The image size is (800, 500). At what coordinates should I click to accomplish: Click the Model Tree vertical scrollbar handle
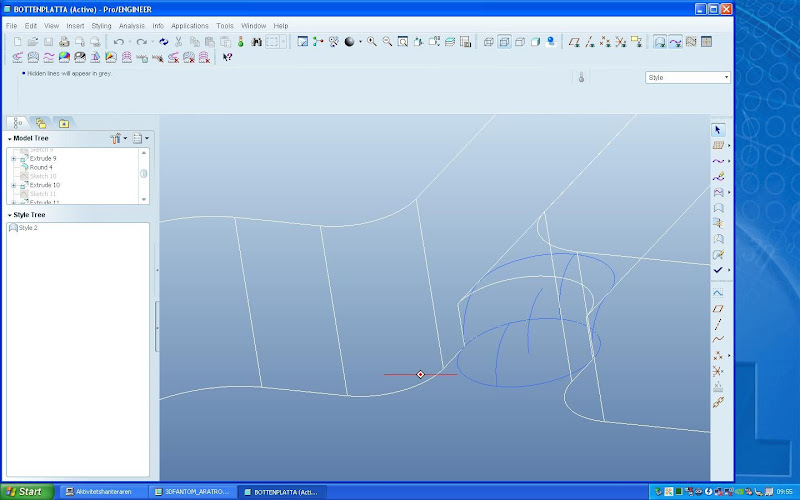click(x=144, y=173)
